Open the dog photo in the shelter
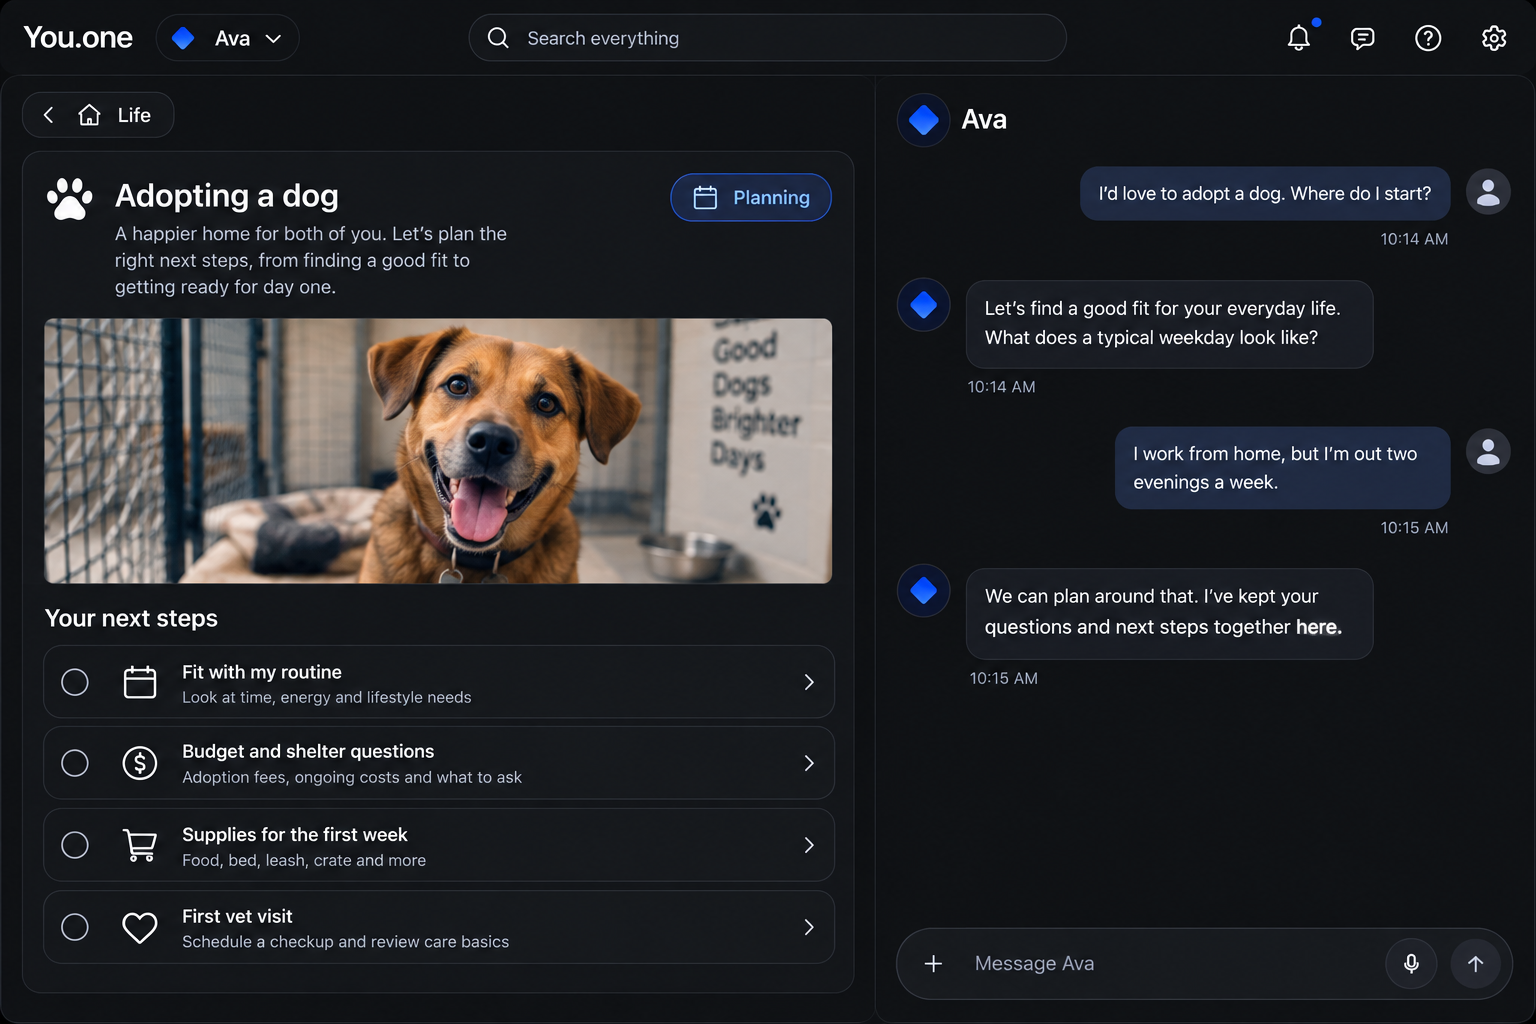This screenshot has height=1024, width=1536. 438,451
